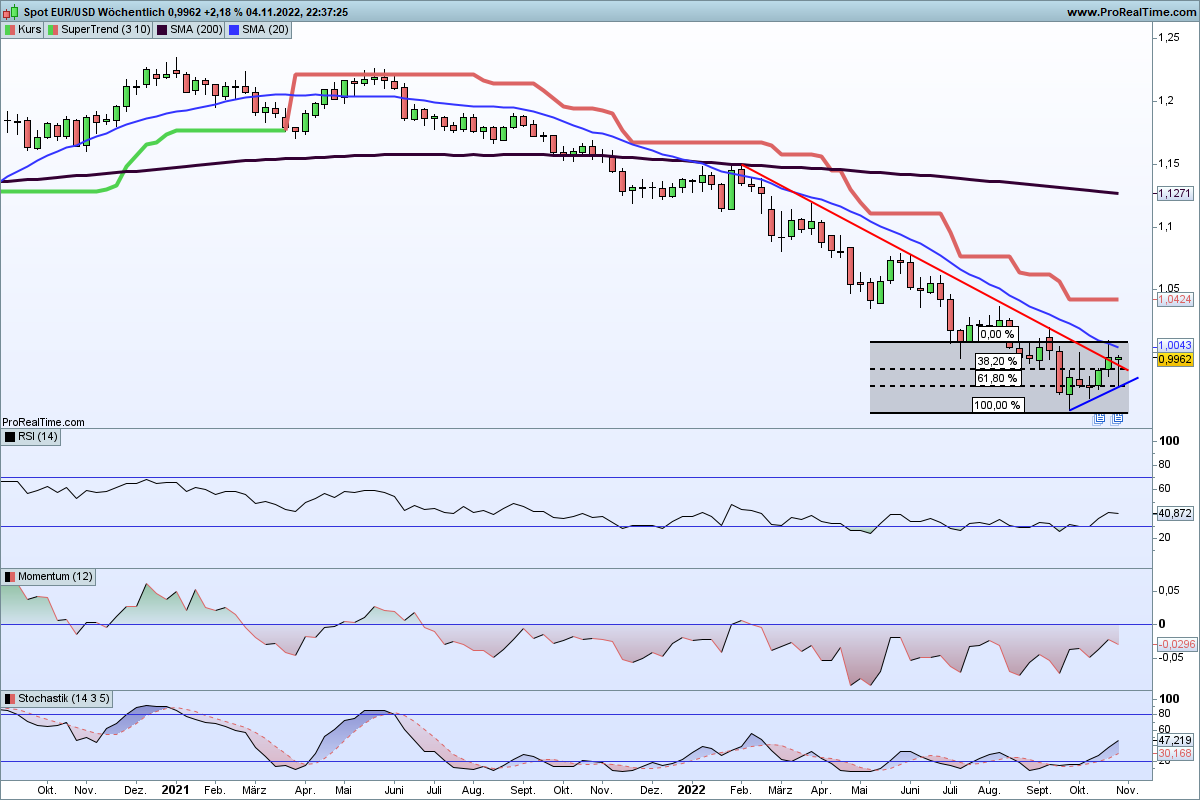Select the short blue ascending trendline
The width and height of the screenshot is (1200, 800).
pyautogui.click(x=1104, y=394)
